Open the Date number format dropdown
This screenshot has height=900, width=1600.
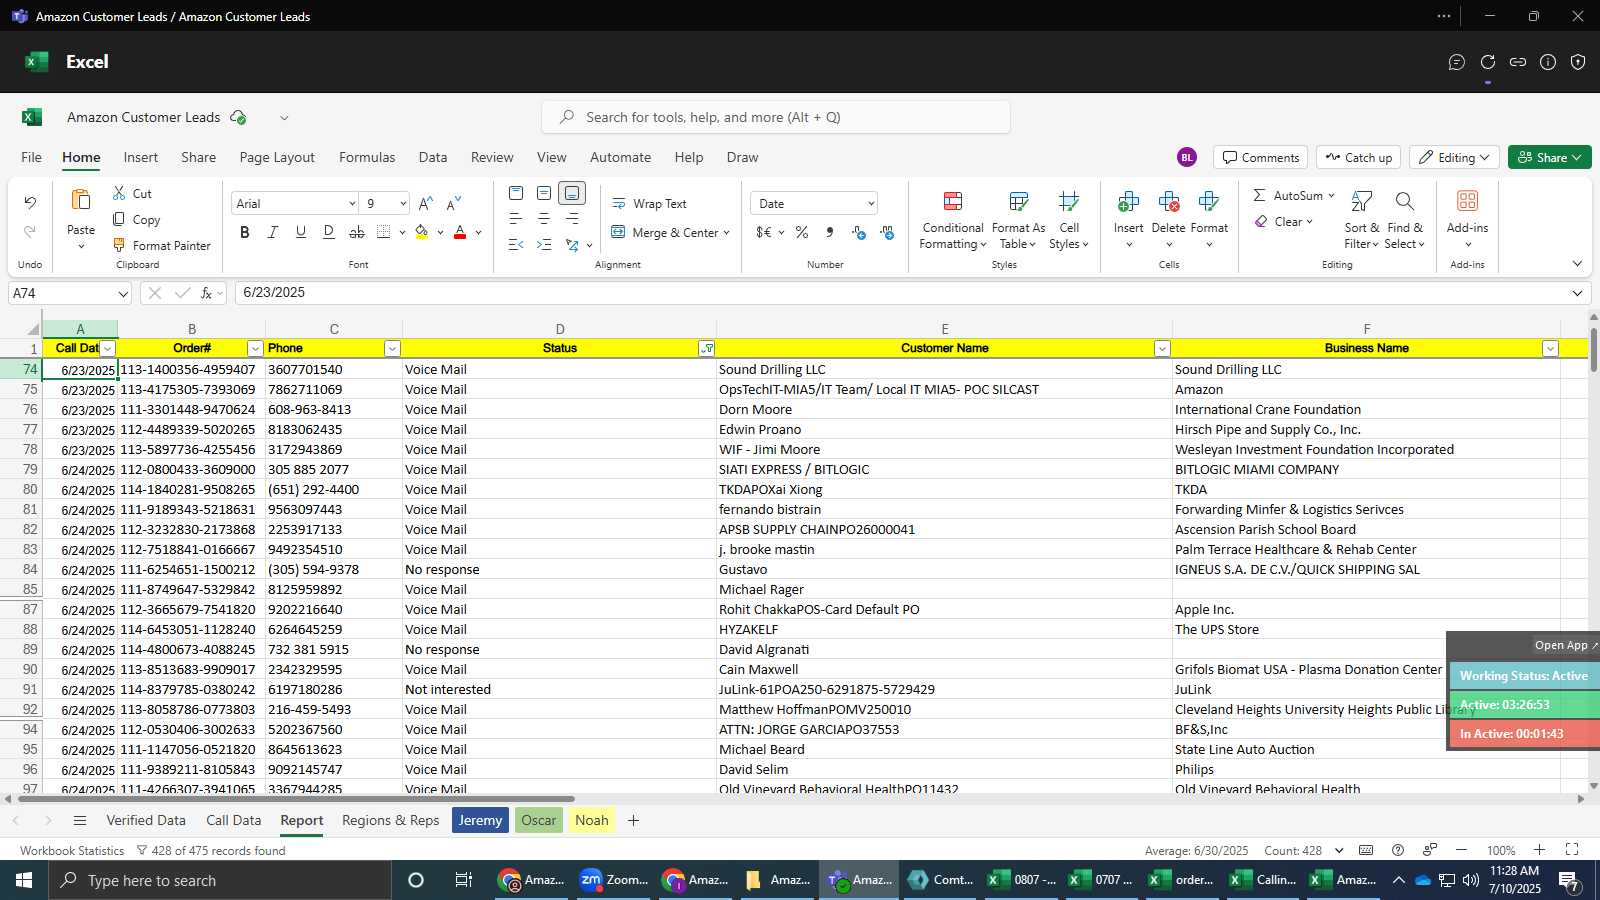(x=871, y=203)
